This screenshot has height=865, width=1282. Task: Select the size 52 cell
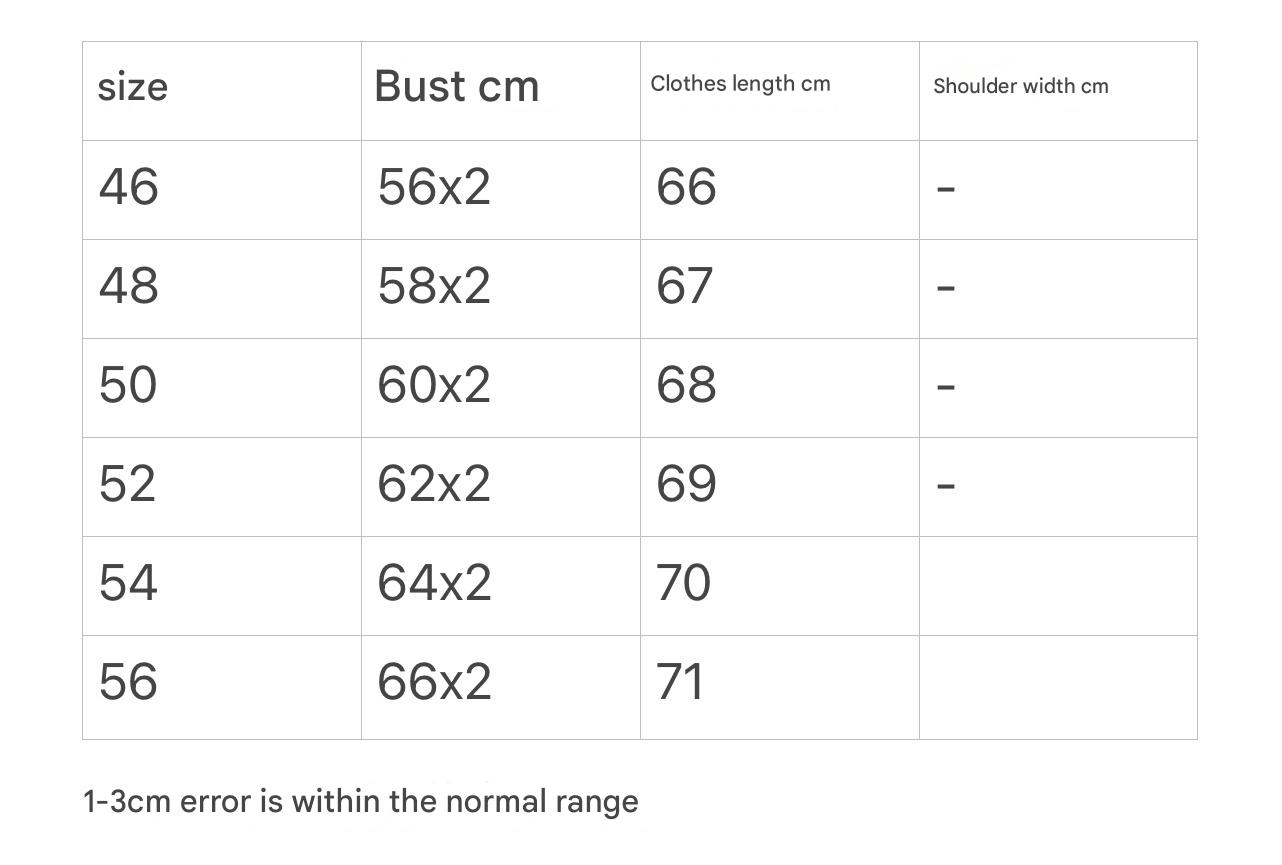(128, 484)
